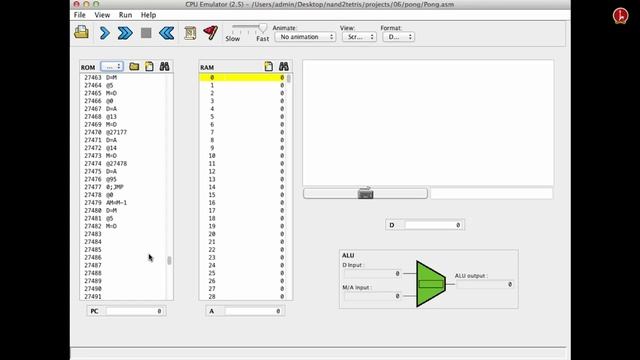Select ROM row 27466 @0

click(123, 101)
